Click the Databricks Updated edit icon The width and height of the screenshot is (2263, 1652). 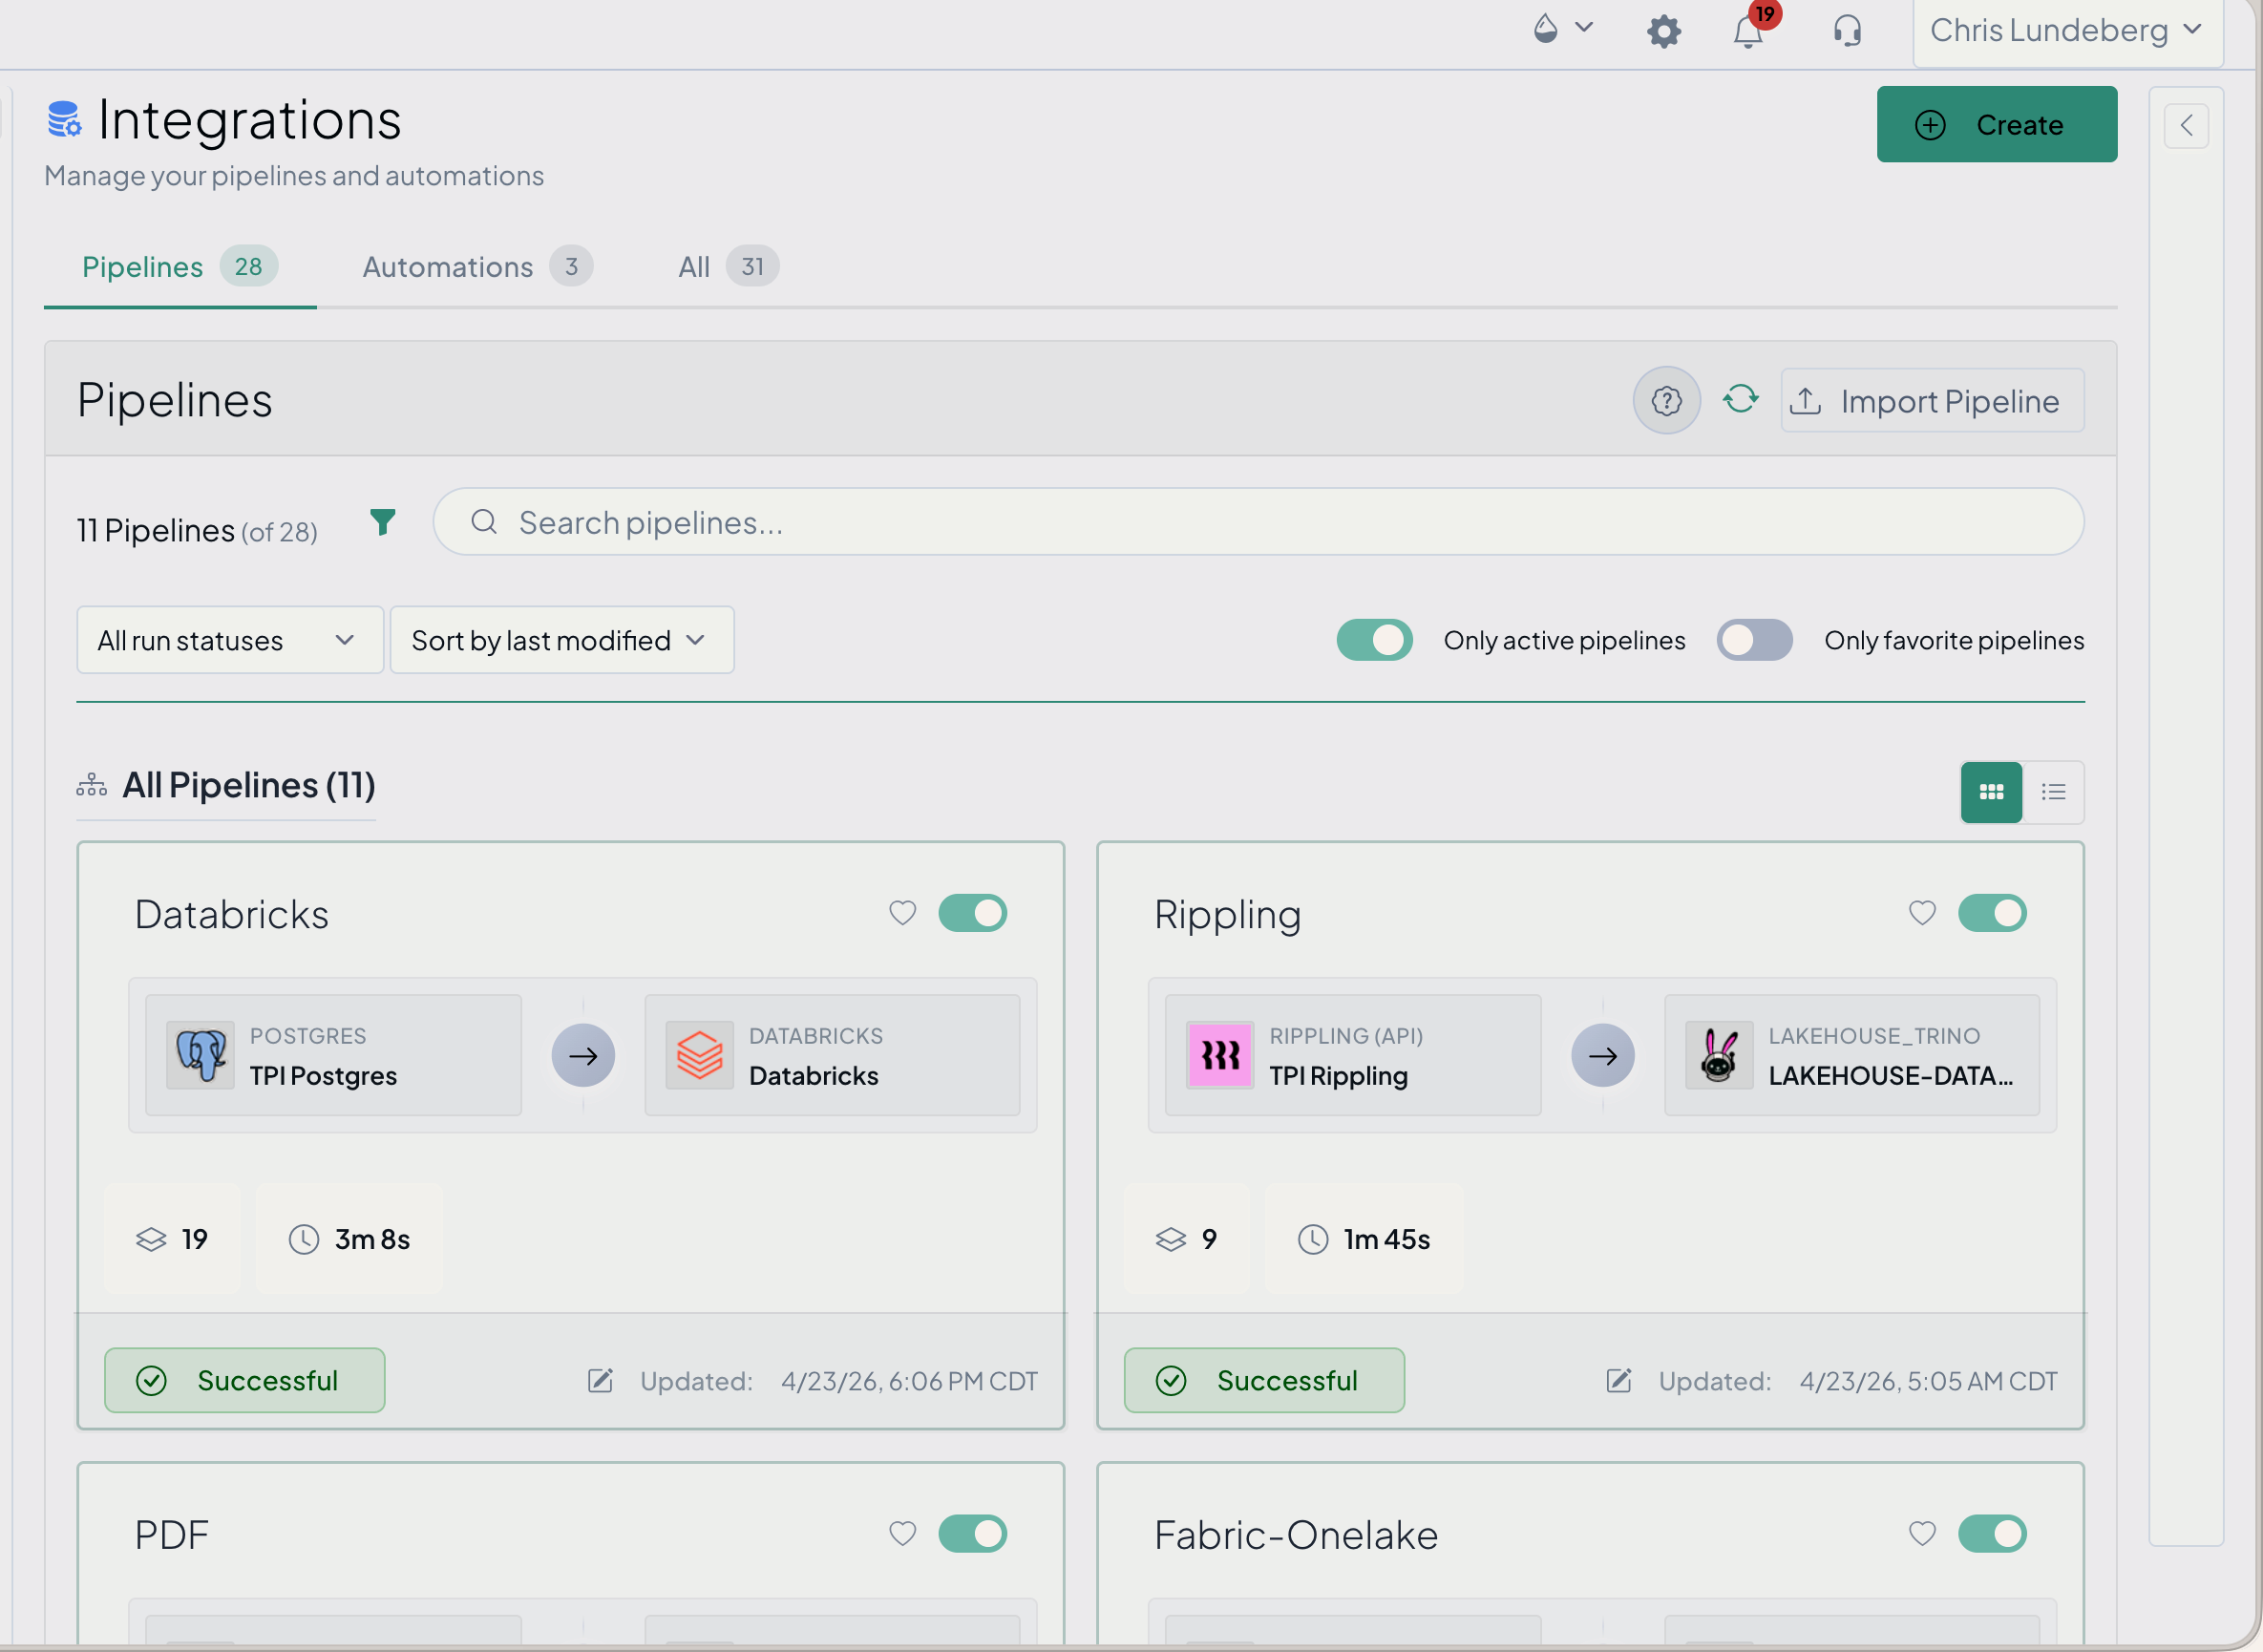point(599,1381)
